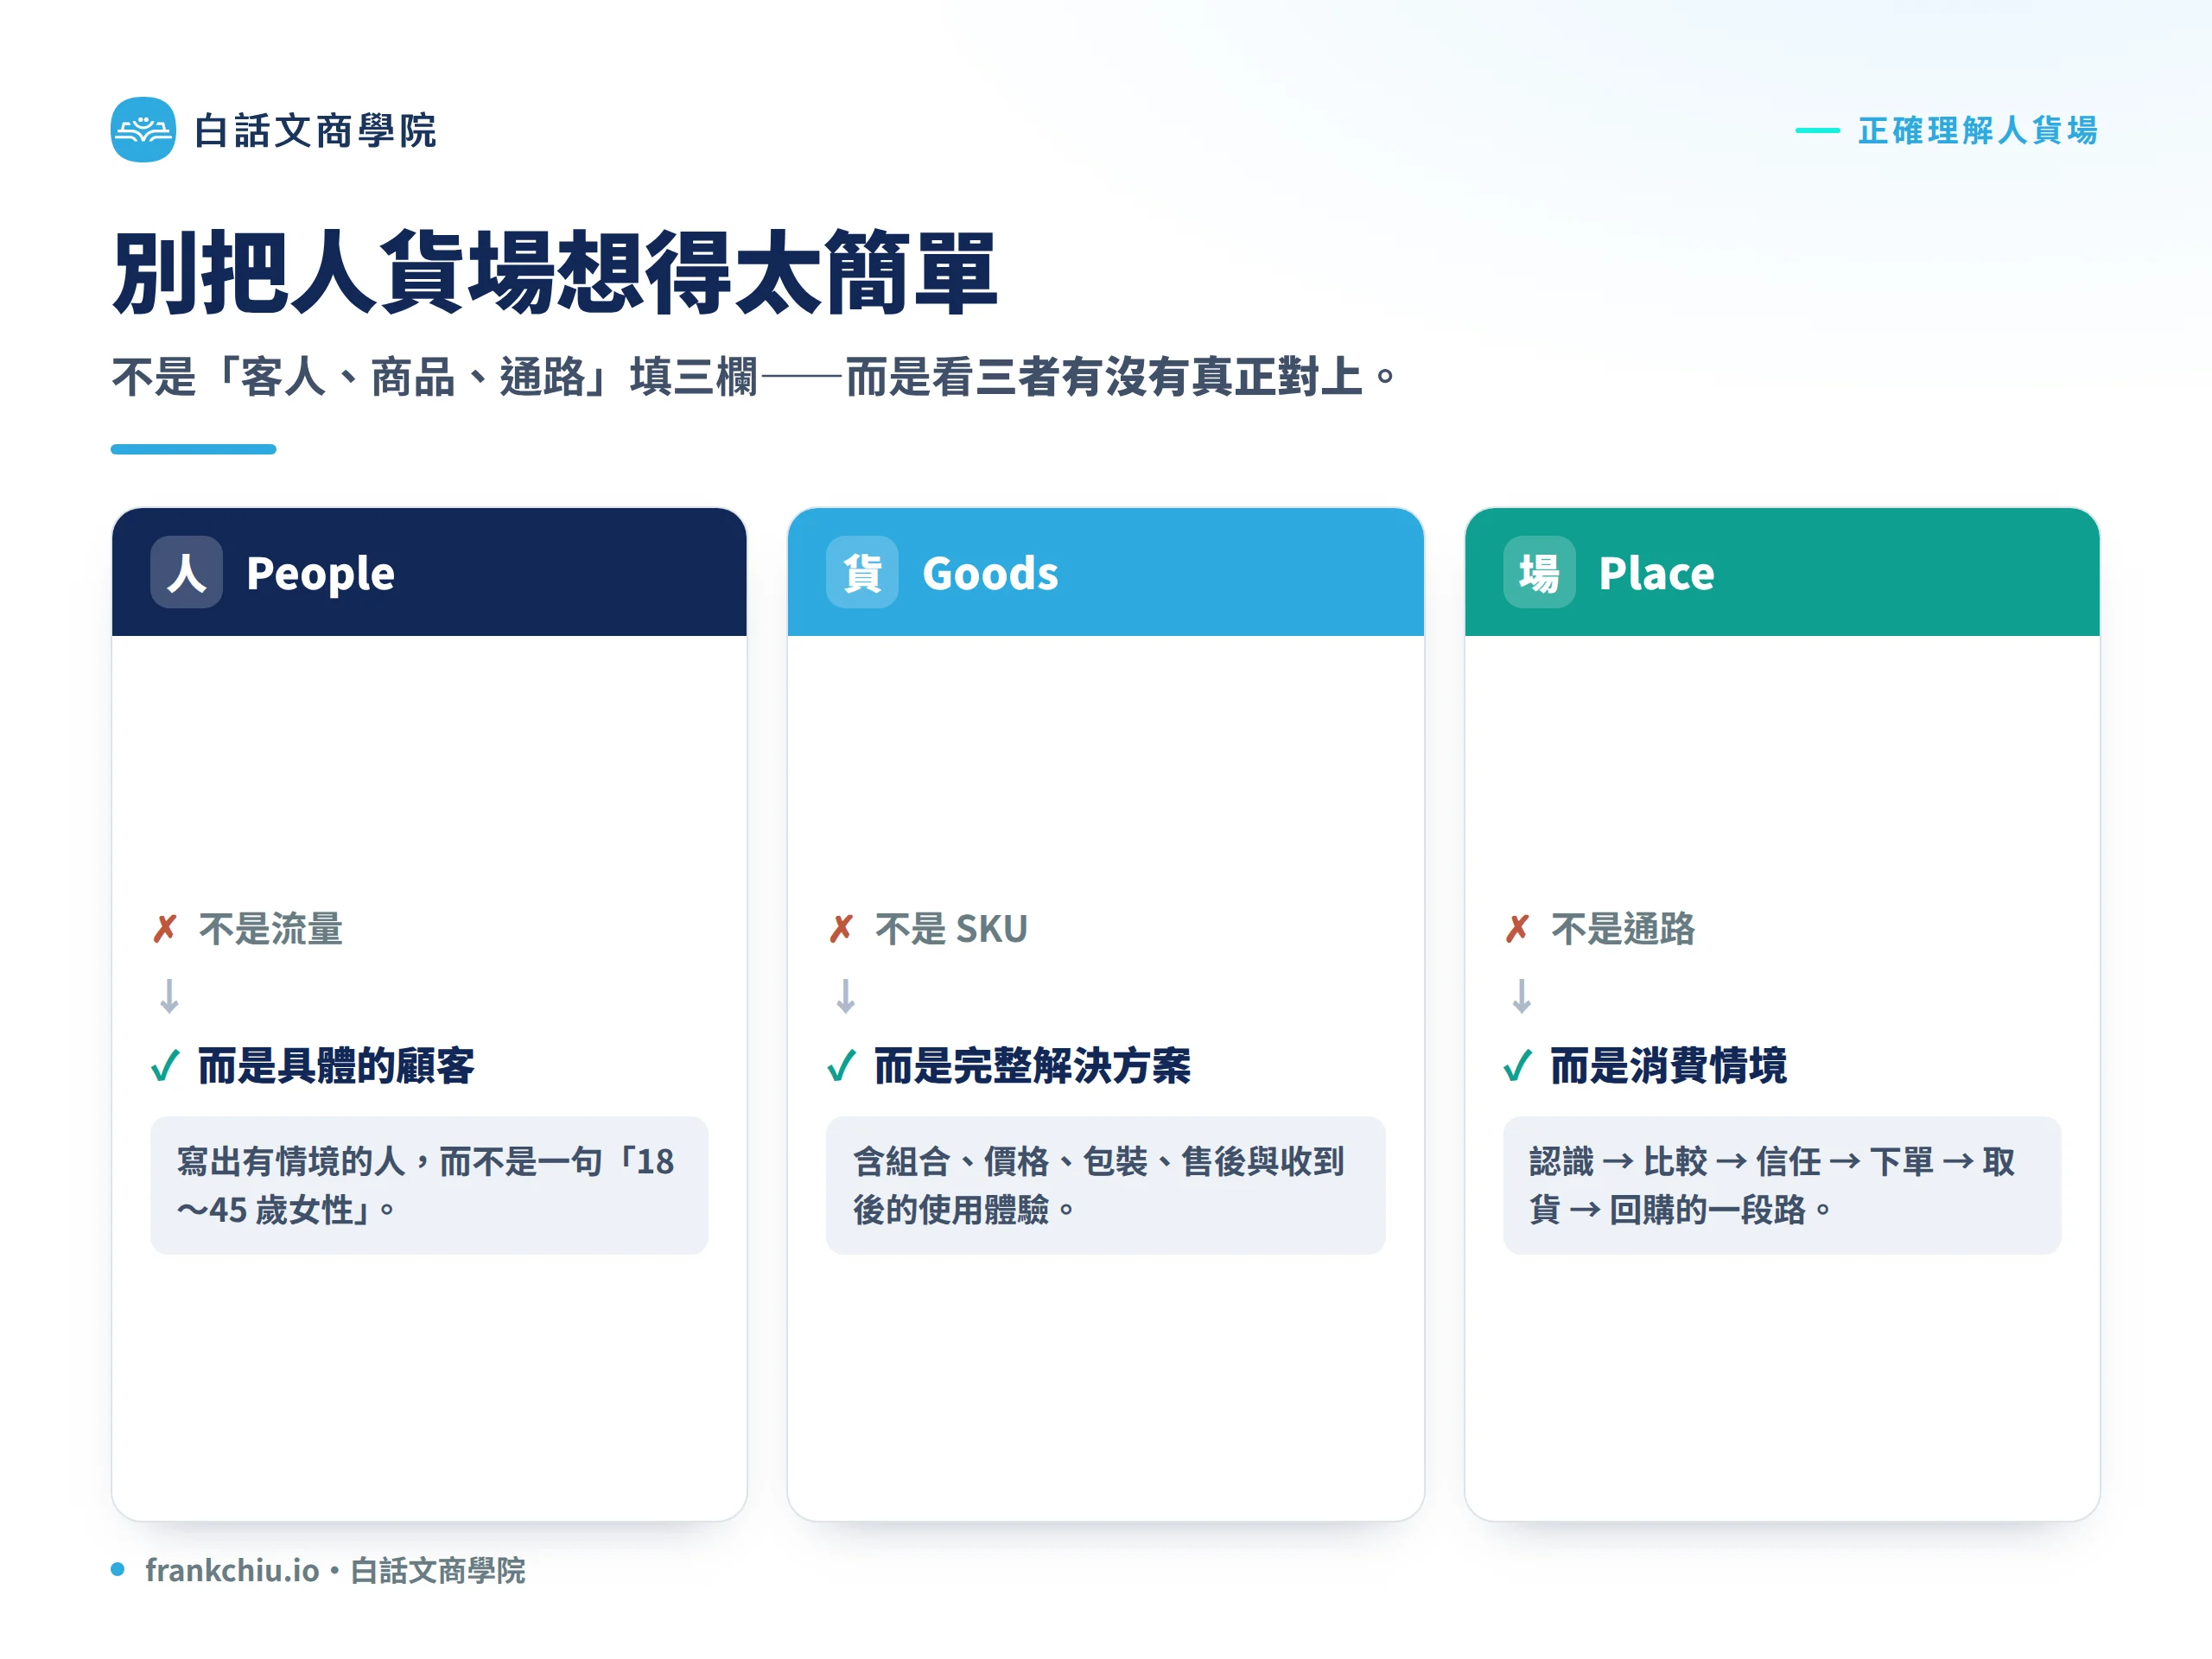Click the text 不是通路
Viewport: 2212px width, 1659px height.
point(1623,929)
